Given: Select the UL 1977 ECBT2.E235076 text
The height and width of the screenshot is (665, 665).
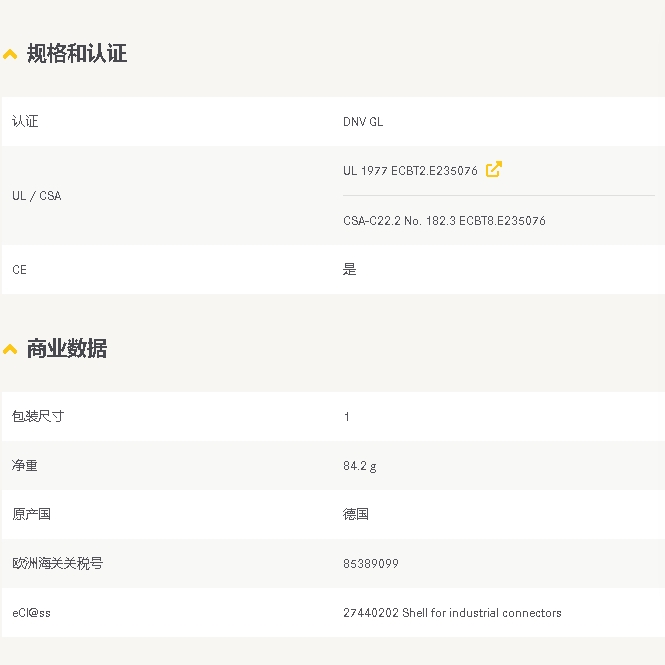Looking at the screenshot, I should click(410, 170).
